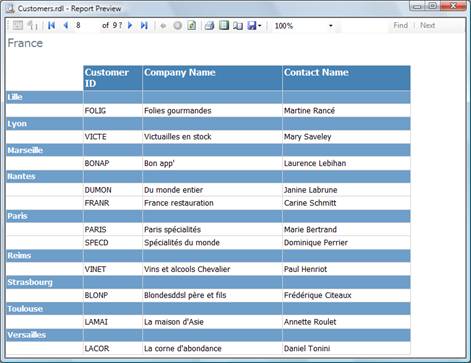
Task: Go to the first page
Action: (51, 25)
